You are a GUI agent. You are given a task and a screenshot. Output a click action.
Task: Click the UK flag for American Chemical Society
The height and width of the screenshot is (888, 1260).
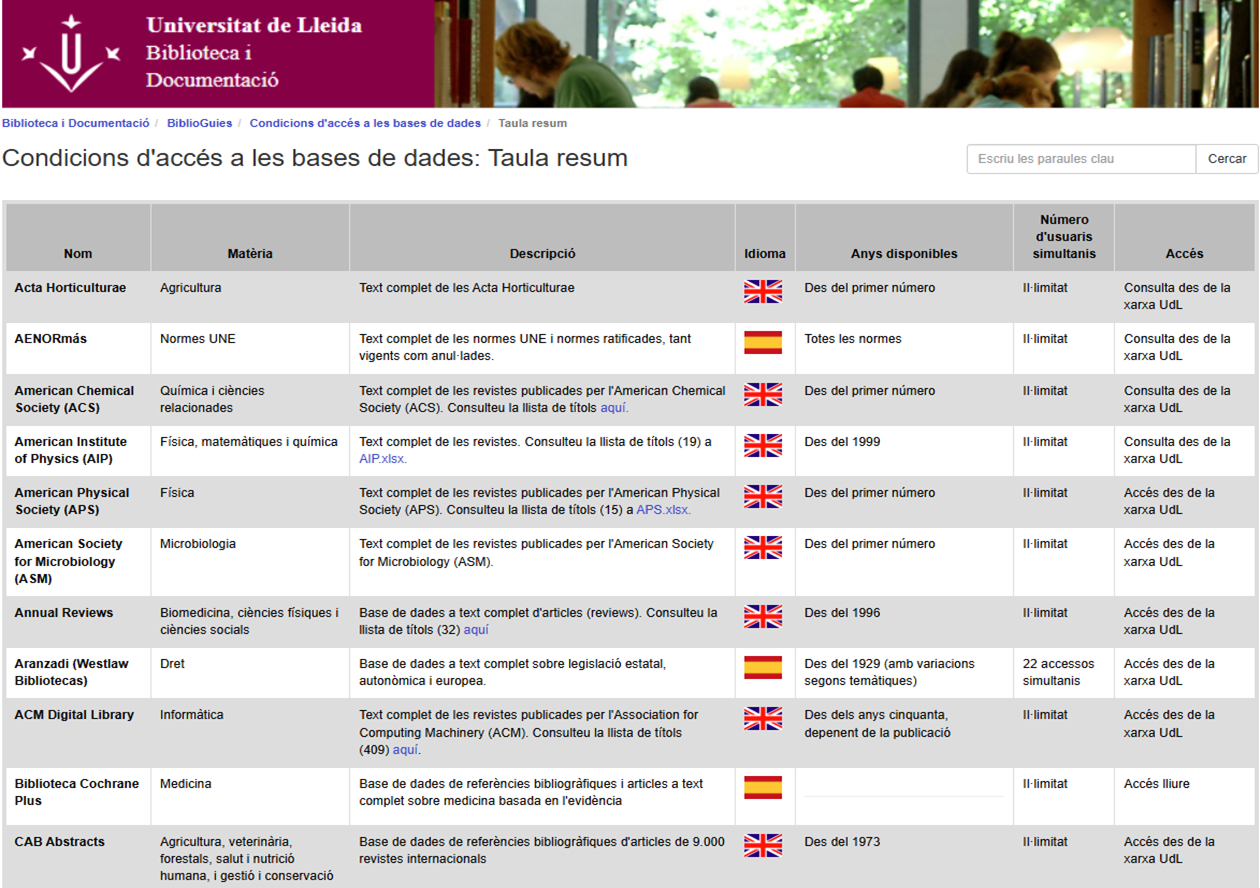764,395
